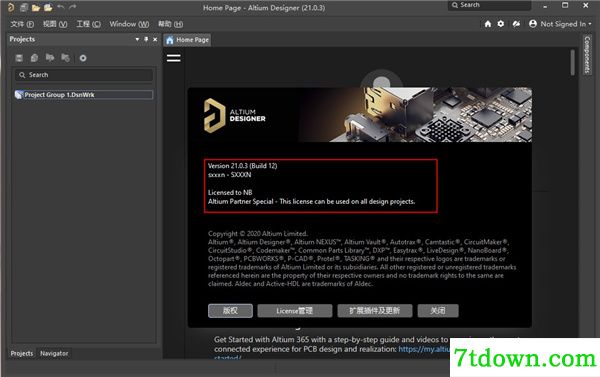Click the Save All documents icon

24,7
